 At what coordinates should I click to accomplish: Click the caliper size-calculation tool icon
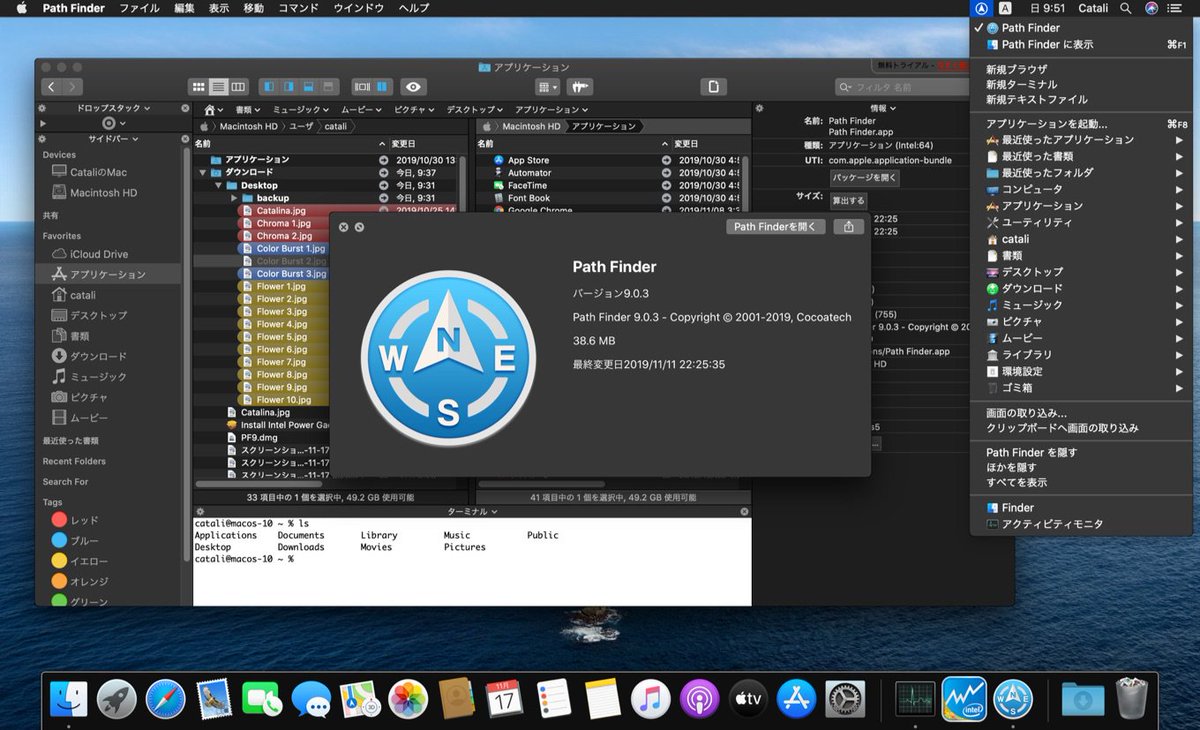581,87
